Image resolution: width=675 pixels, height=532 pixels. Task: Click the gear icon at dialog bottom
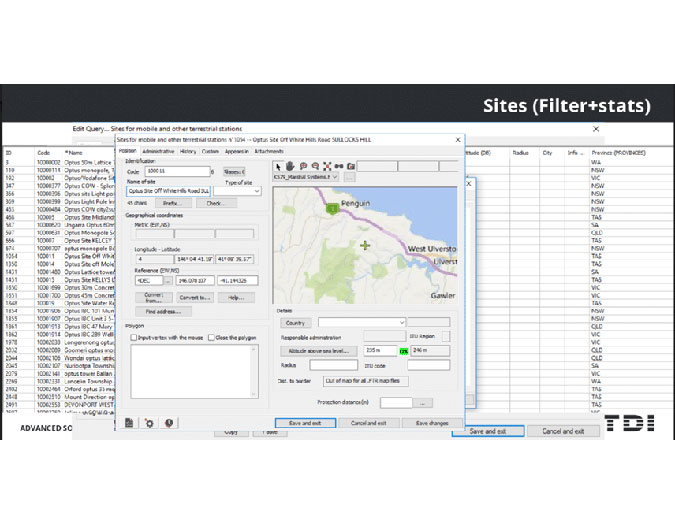pyautogui.click(x=149, y=423)
